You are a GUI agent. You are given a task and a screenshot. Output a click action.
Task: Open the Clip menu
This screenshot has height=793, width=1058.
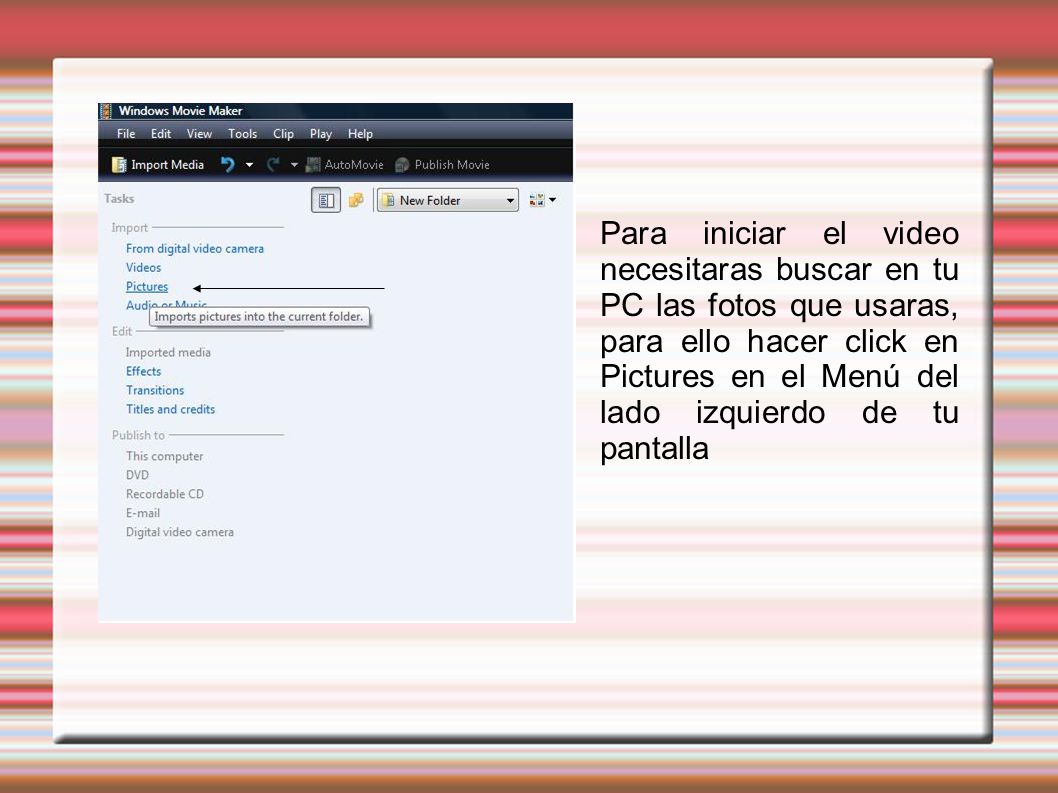pos(283,134)
